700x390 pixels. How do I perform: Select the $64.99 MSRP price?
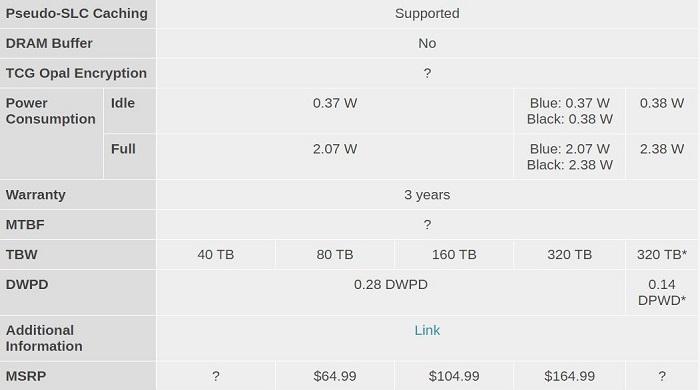coord(335,376)
